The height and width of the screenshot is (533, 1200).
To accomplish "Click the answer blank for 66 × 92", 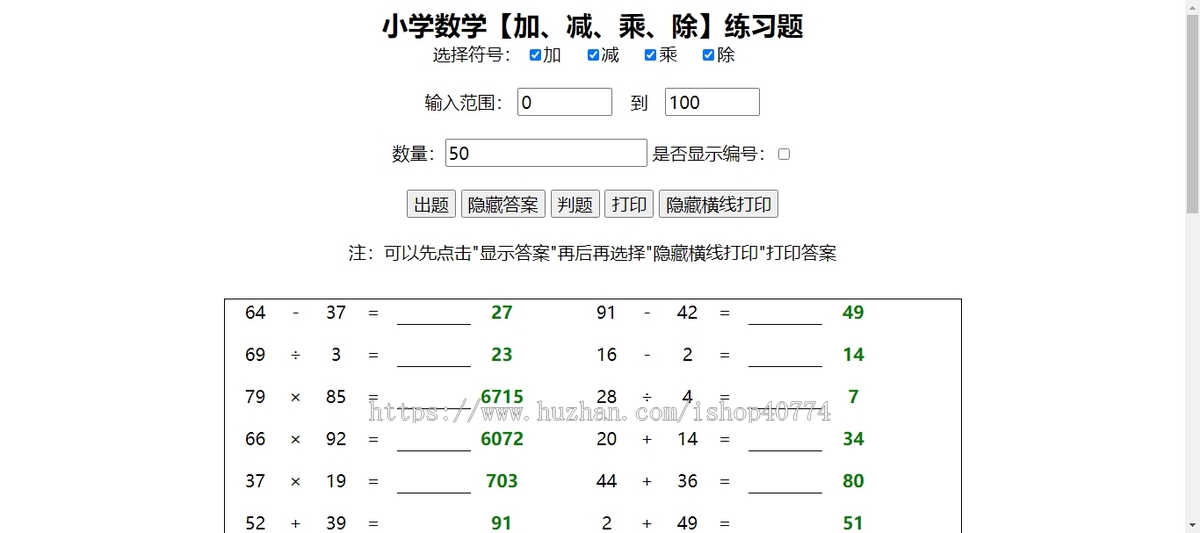I will tap(434, 439).
